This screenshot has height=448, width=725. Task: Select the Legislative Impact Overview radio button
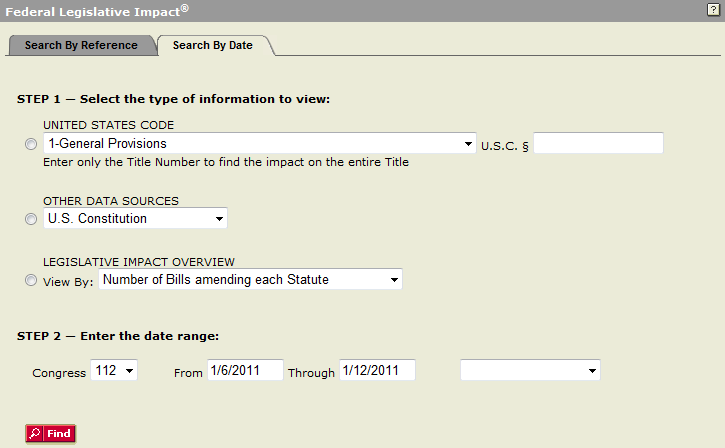point(31,280)
